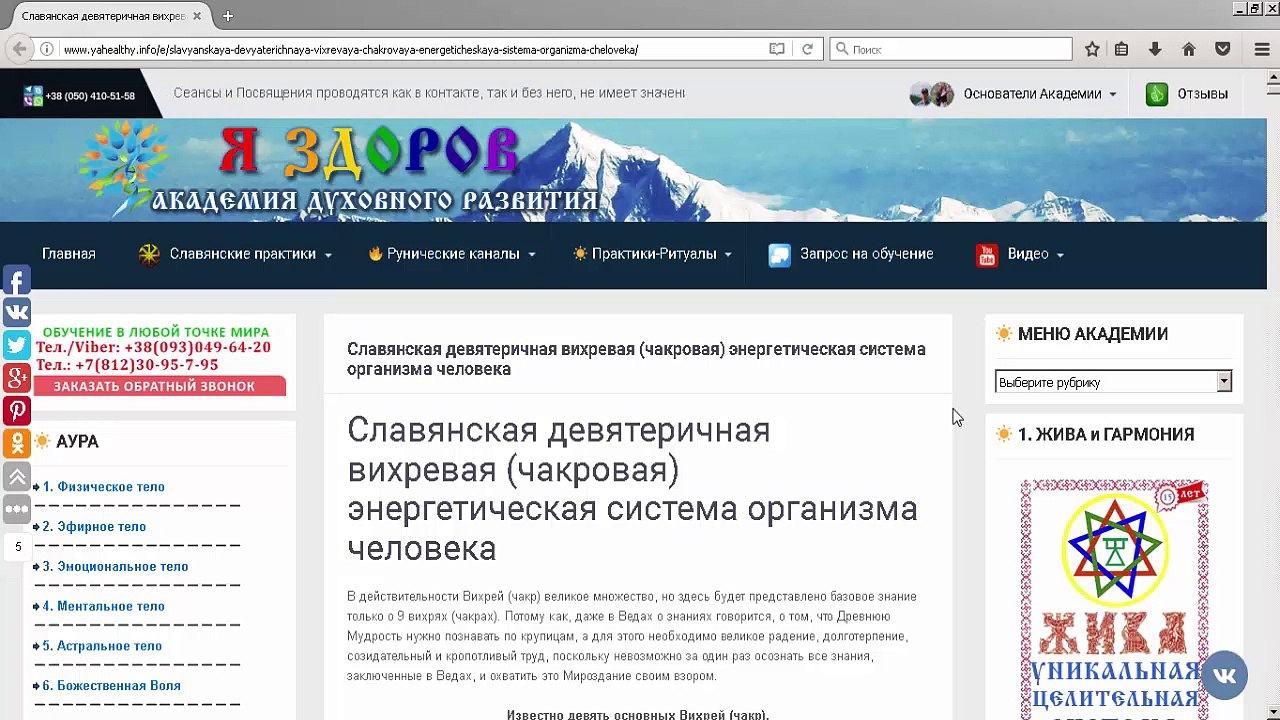This screenshot has height=720, width=1280.
Task: Open 4. Ментальное тело link
Action: [103, 606]
